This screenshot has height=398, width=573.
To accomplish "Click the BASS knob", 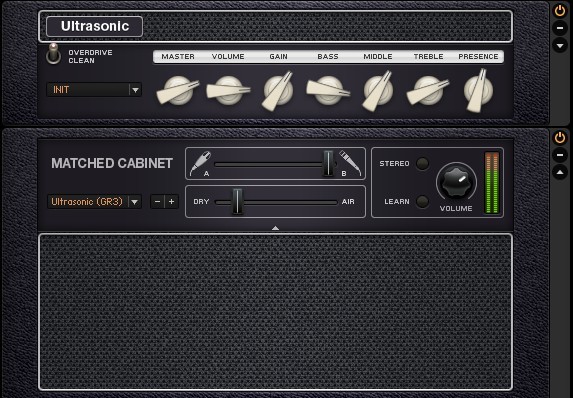I will pos(328,91).
